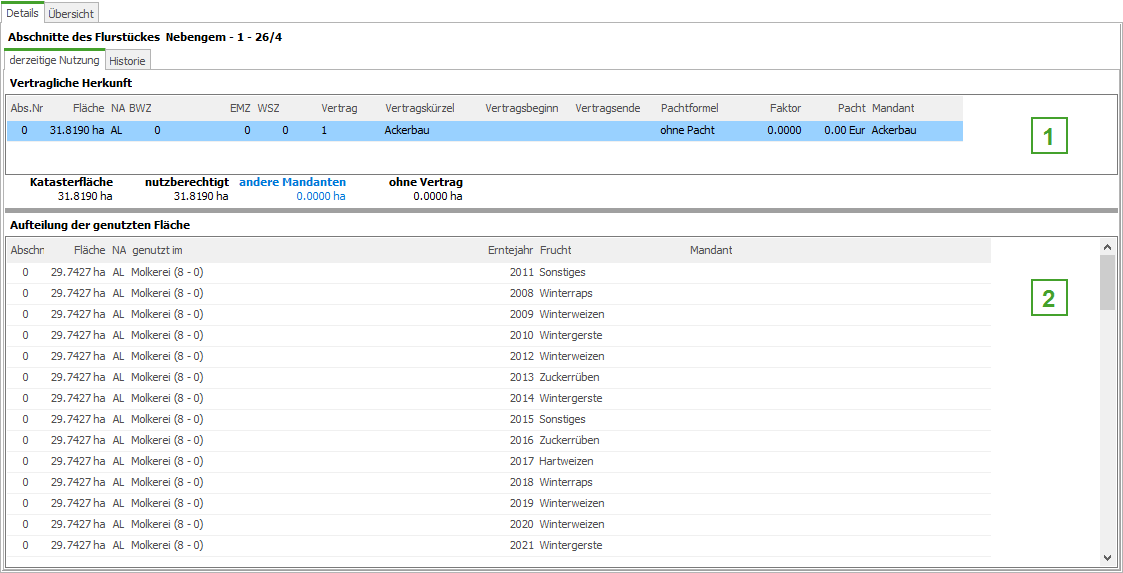Click the green marker number 2
1123x573 pixels.
(1049, 298)
